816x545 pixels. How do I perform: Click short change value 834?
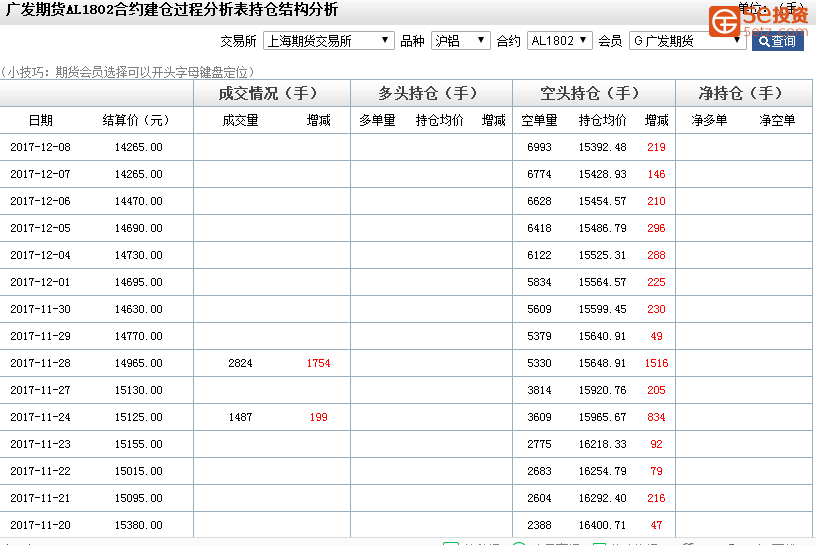656,417
